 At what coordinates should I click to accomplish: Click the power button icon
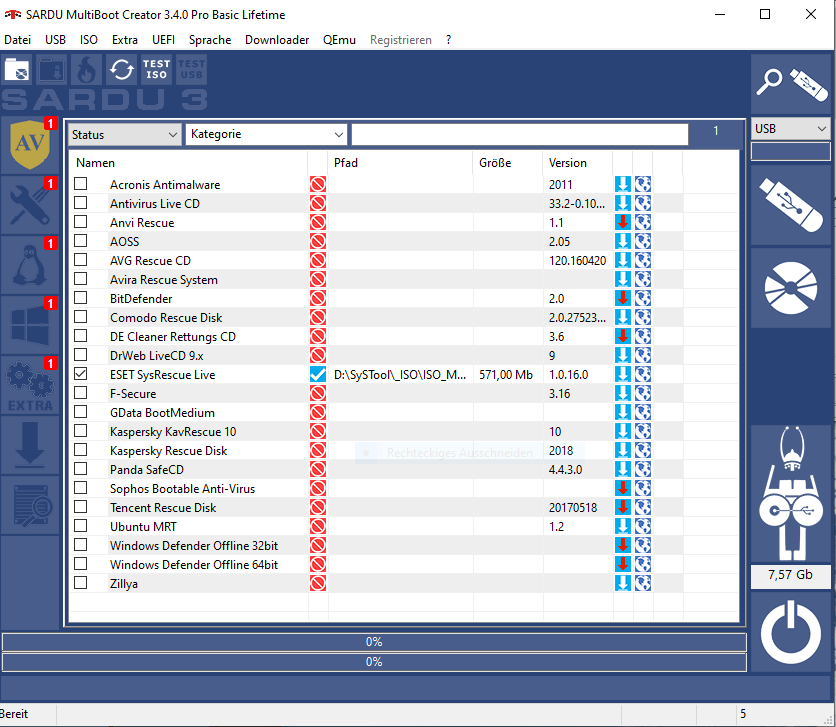pos(791,632)
